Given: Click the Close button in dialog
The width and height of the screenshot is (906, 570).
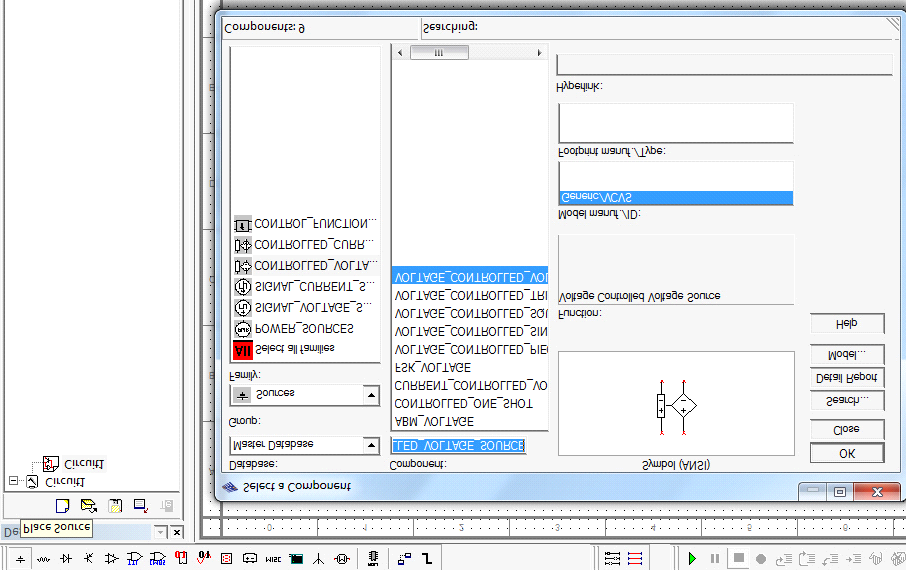Looking at the screenshot, I should point(847,430).
